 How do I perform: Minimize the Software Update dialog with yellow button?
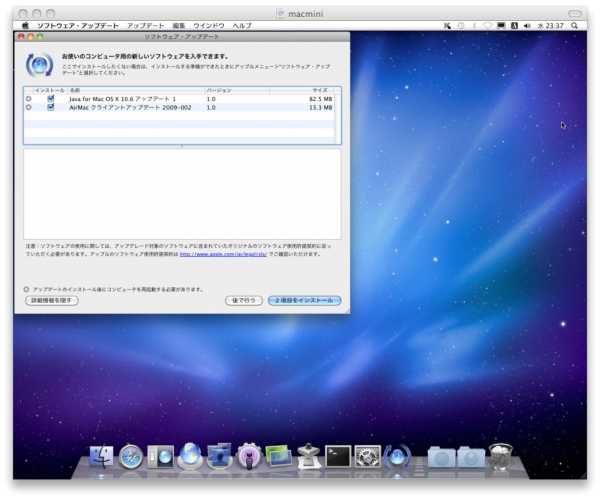pyautogui.click(x=31, y=37)
